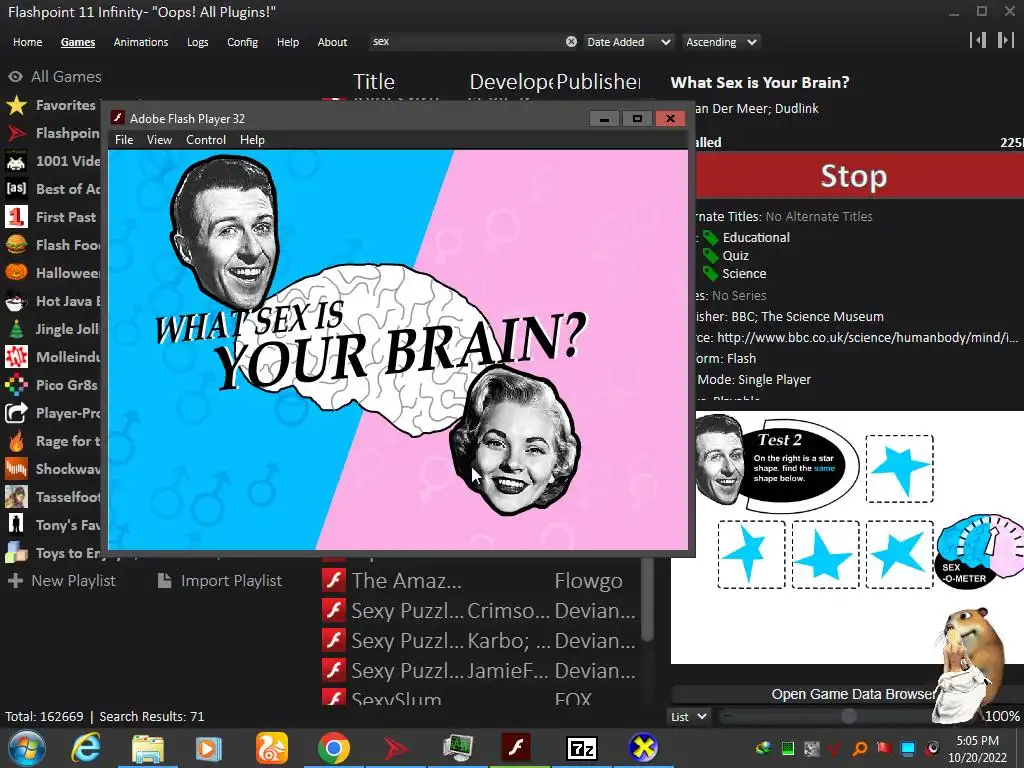This screenshot has height=768, width=1024.
Task: Open the Flash Food burger icon
Action: tap(16, 245)
